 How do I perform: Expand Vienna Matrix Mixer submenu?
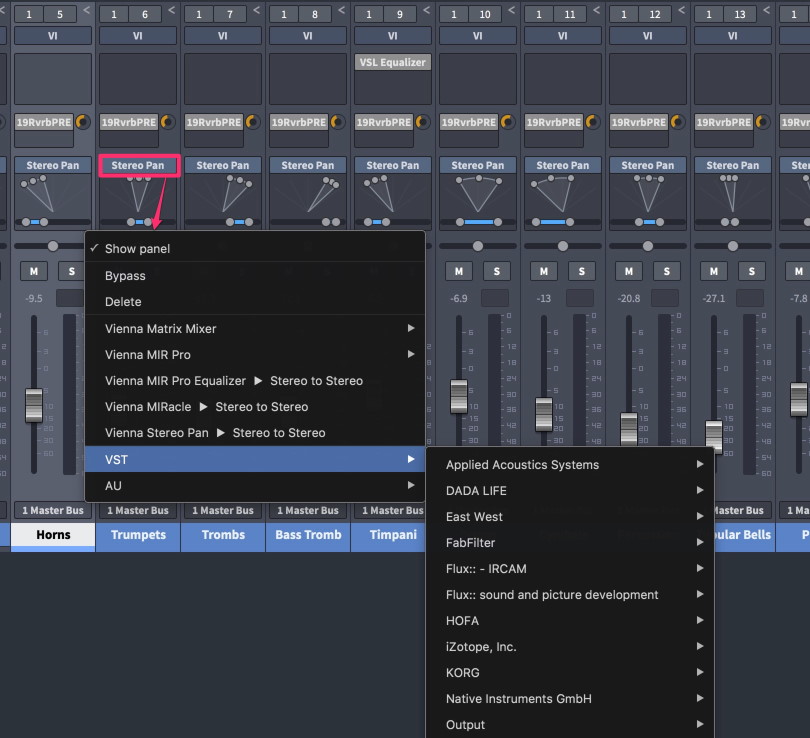(x=255, y=328)
